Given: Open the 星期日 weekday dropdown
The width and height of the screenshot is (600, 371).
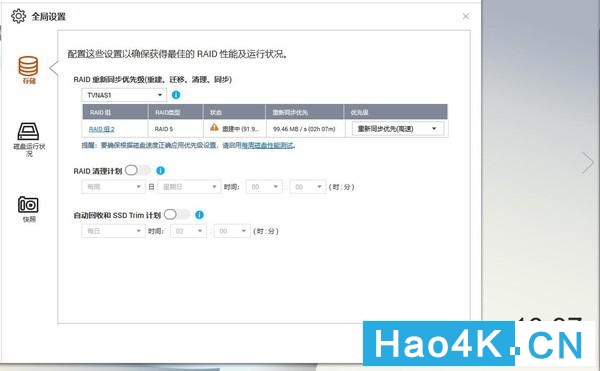Looking at the screenshot, I should [189, 187].
